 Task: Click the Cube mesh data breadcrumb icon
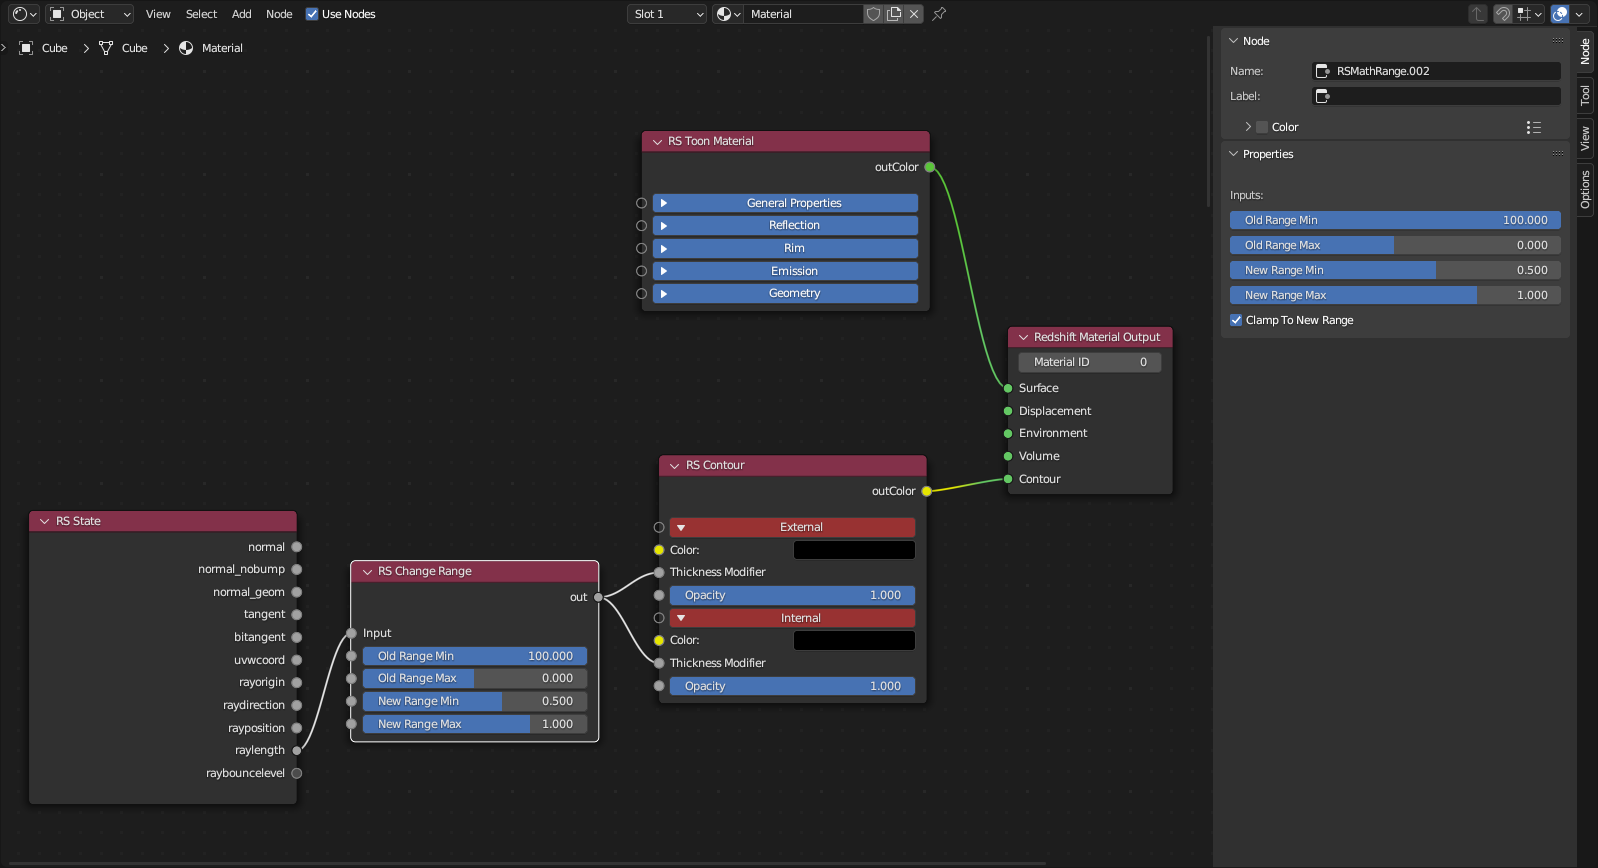[x=106, y=48]
